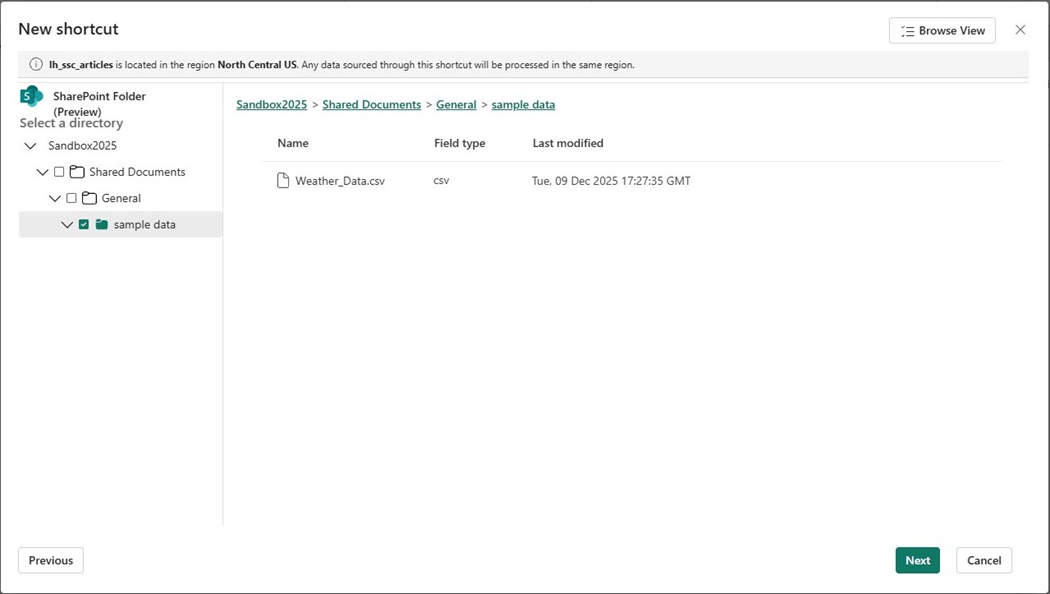Screen dimensions: 1050x594
Task: Collapse the Shared Documents chevron
Action: click(x=42, y=172)
